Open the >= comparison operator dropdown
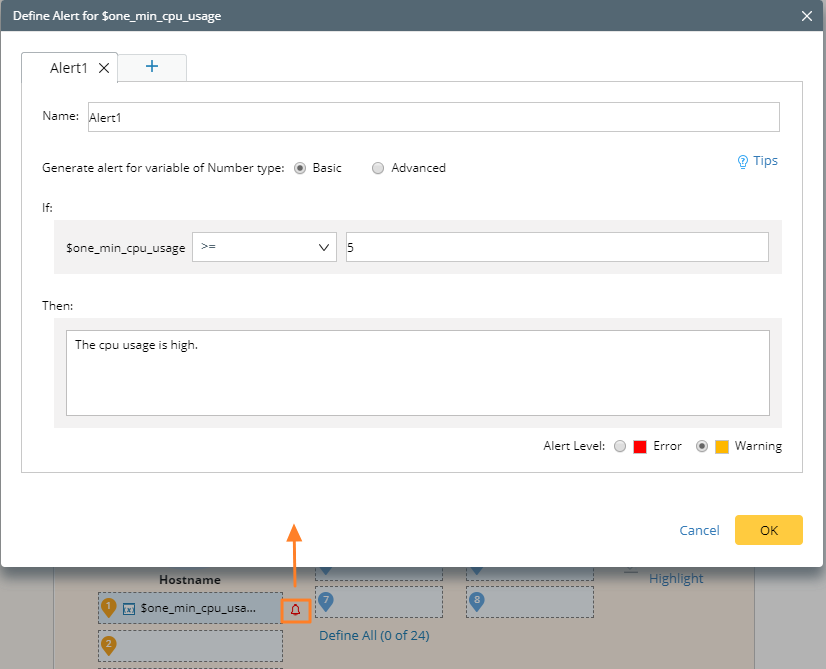 click(264, 247)
